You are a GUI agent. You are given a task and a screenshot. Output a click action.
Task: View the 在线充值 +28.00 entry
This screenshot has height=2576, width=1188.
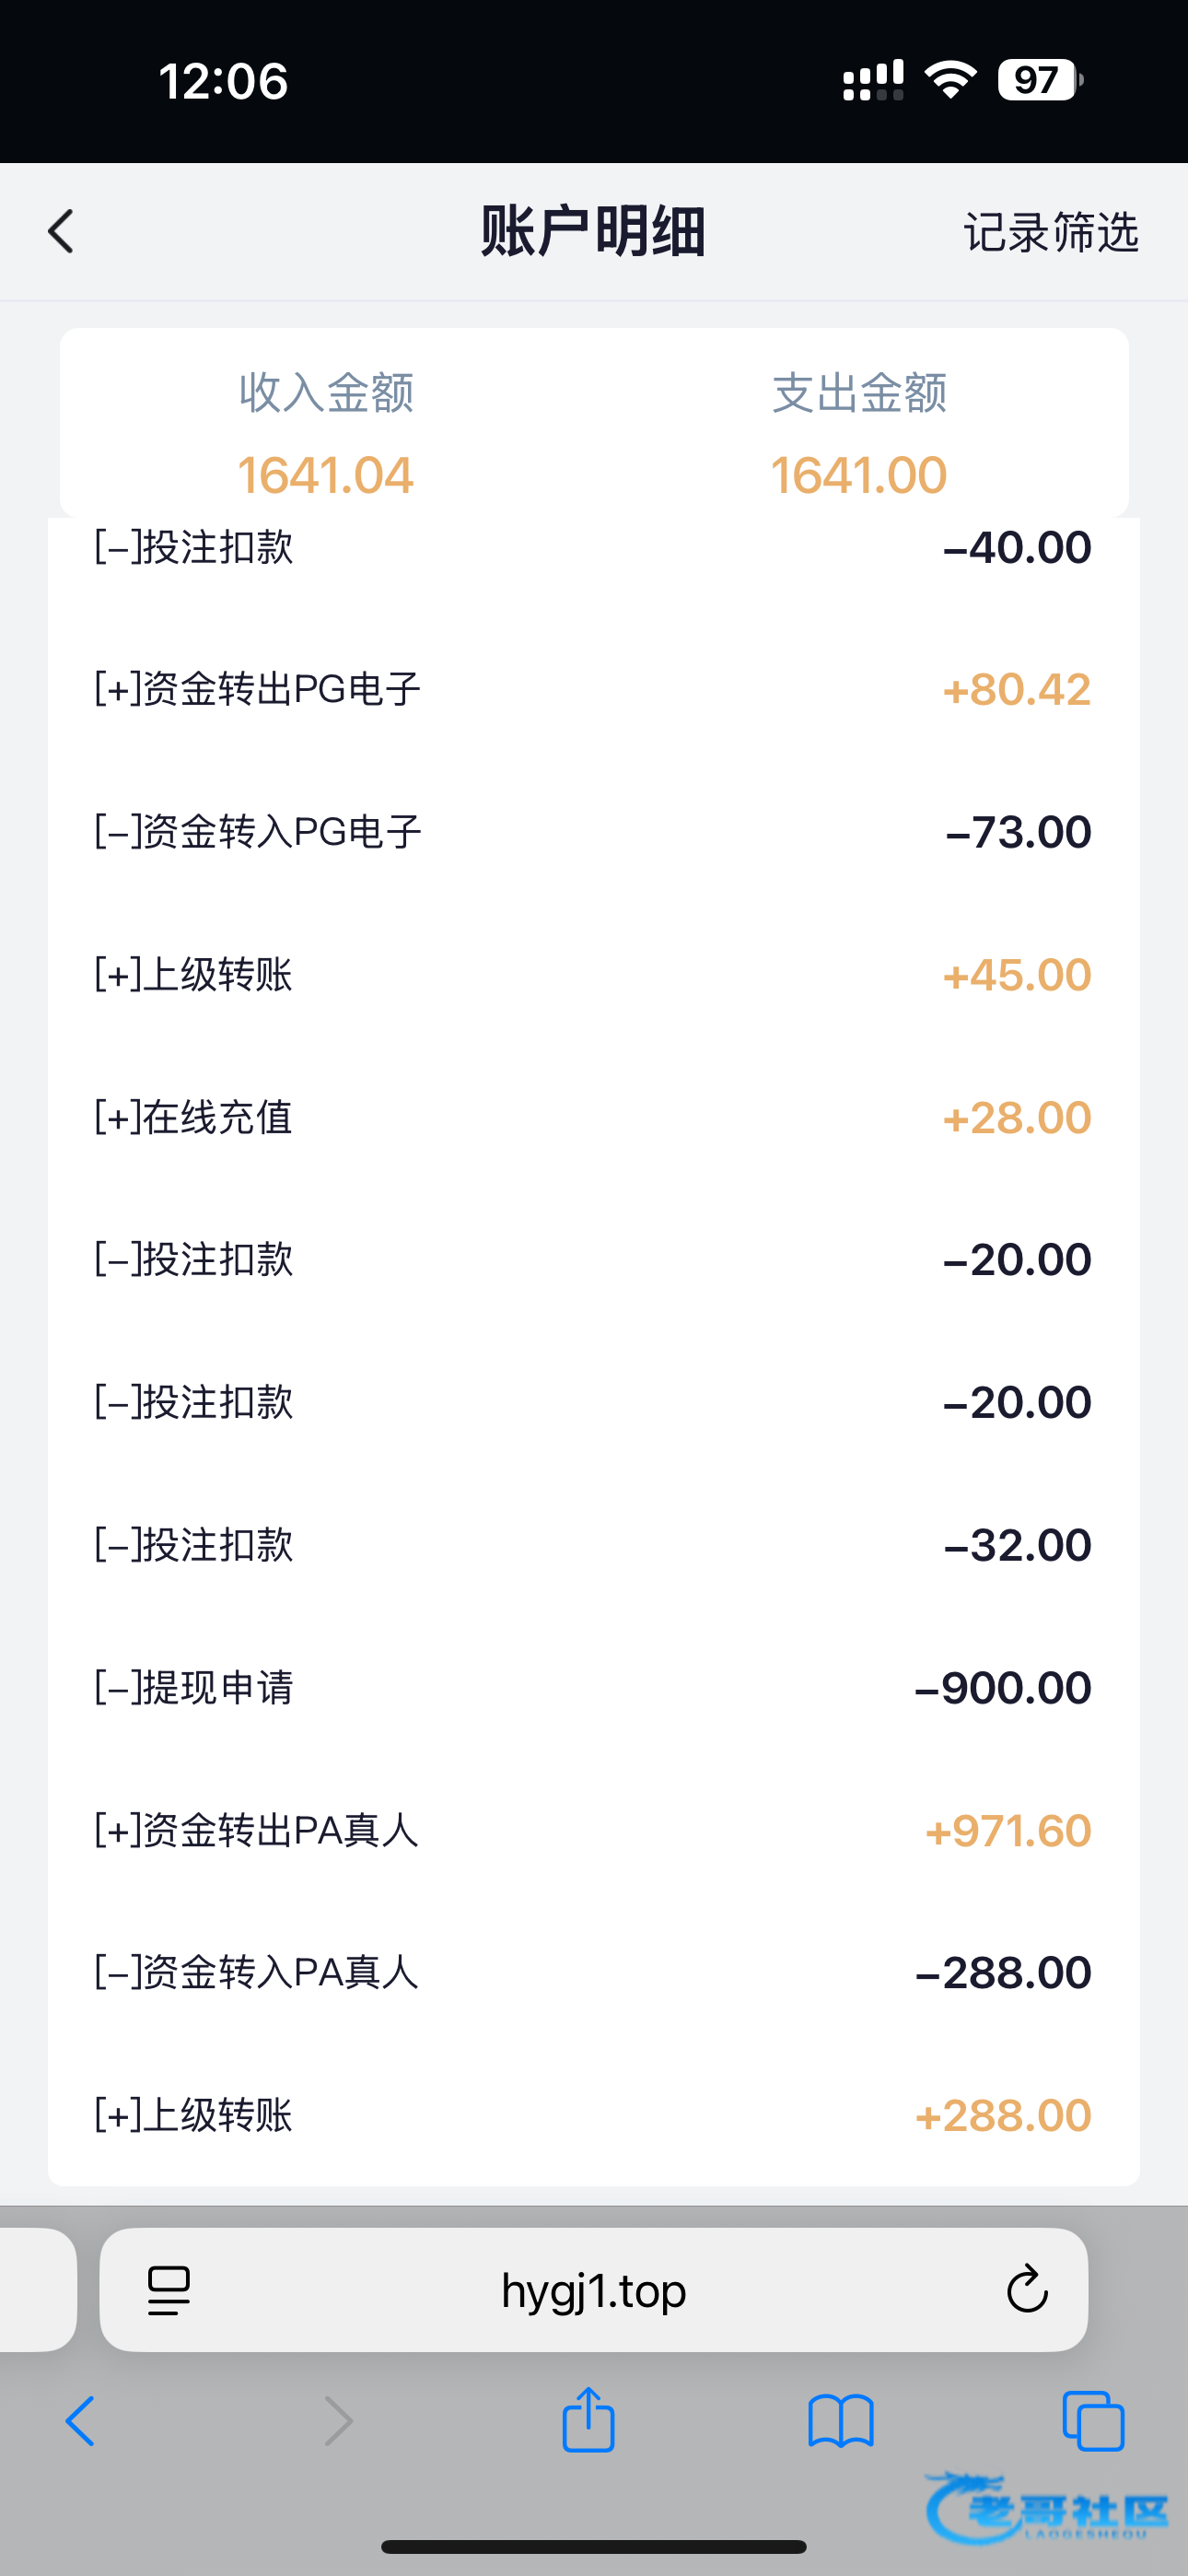click(x=594, y=1117)
